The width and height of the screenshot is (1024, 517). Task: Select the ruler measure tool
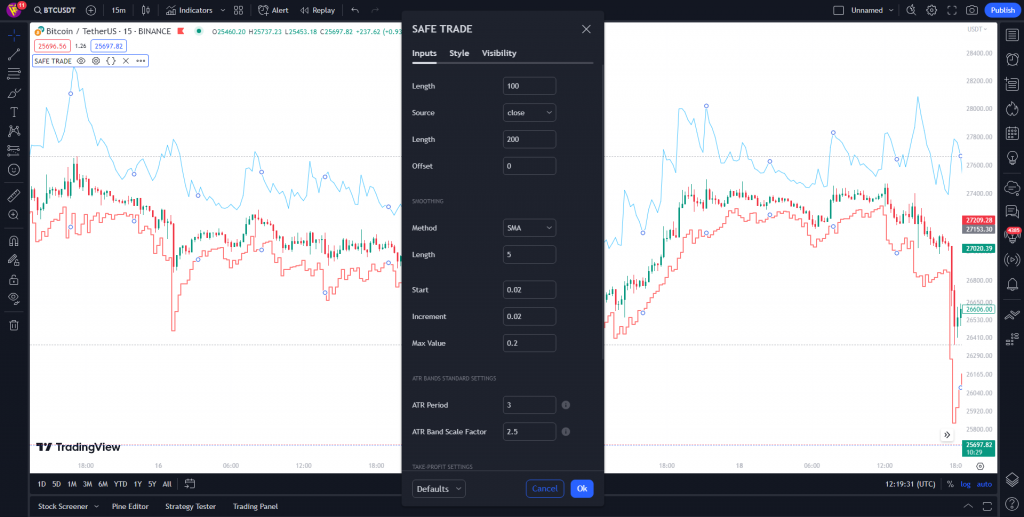tap(14, 195)
